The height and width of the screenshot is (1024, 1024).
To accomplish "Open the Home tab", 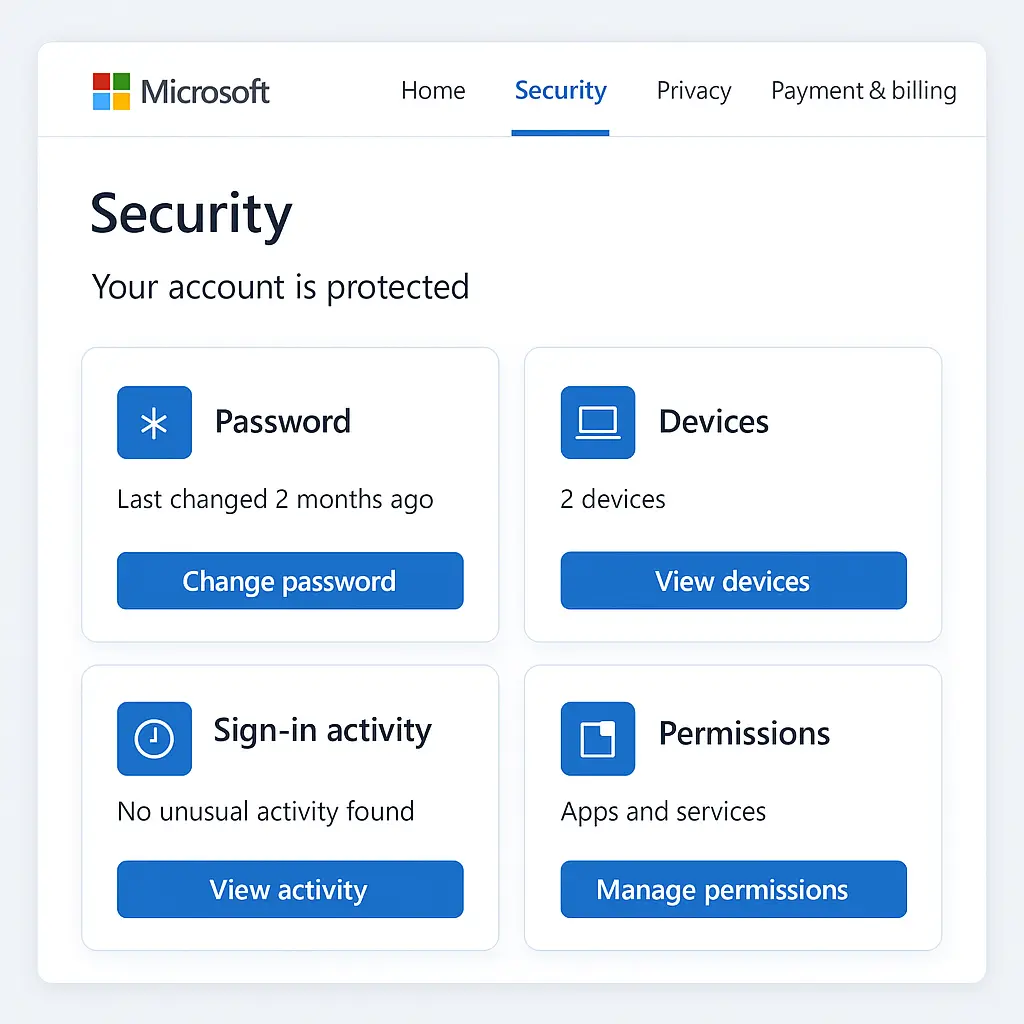I will [433, 91].
